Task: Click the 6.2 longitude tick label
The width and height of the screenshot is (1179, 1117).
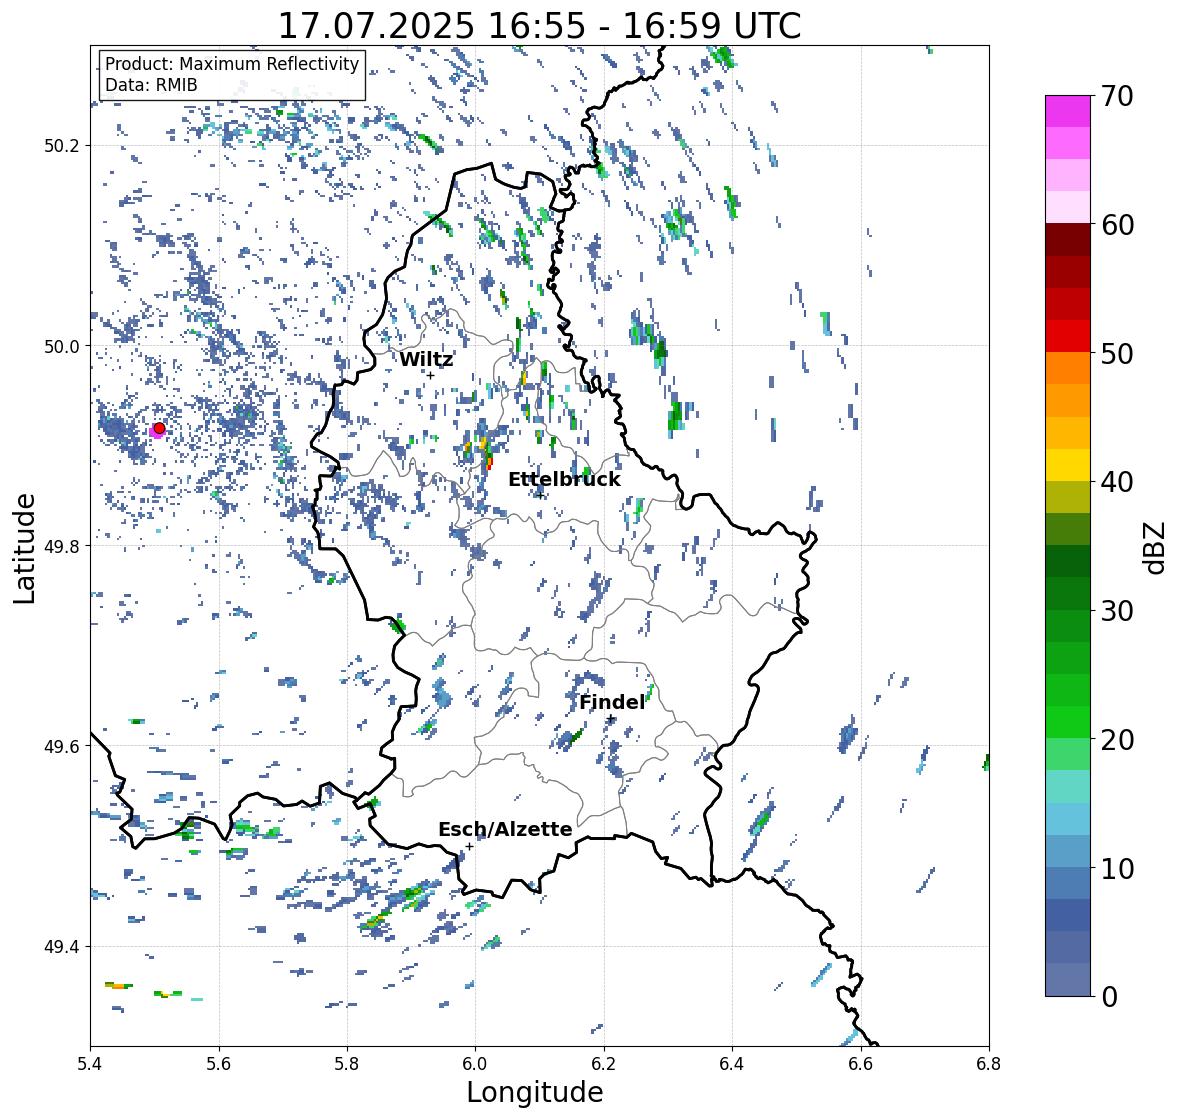Action: 604,1064
